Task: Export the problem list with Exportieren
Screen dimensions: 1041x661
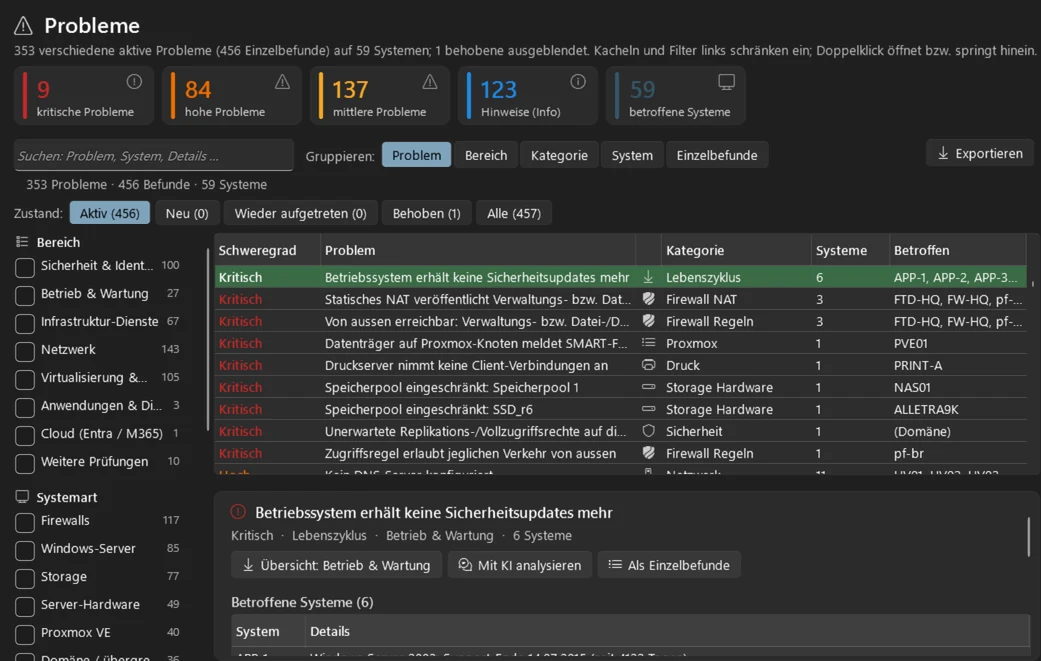Action: (x=980, y=153)
